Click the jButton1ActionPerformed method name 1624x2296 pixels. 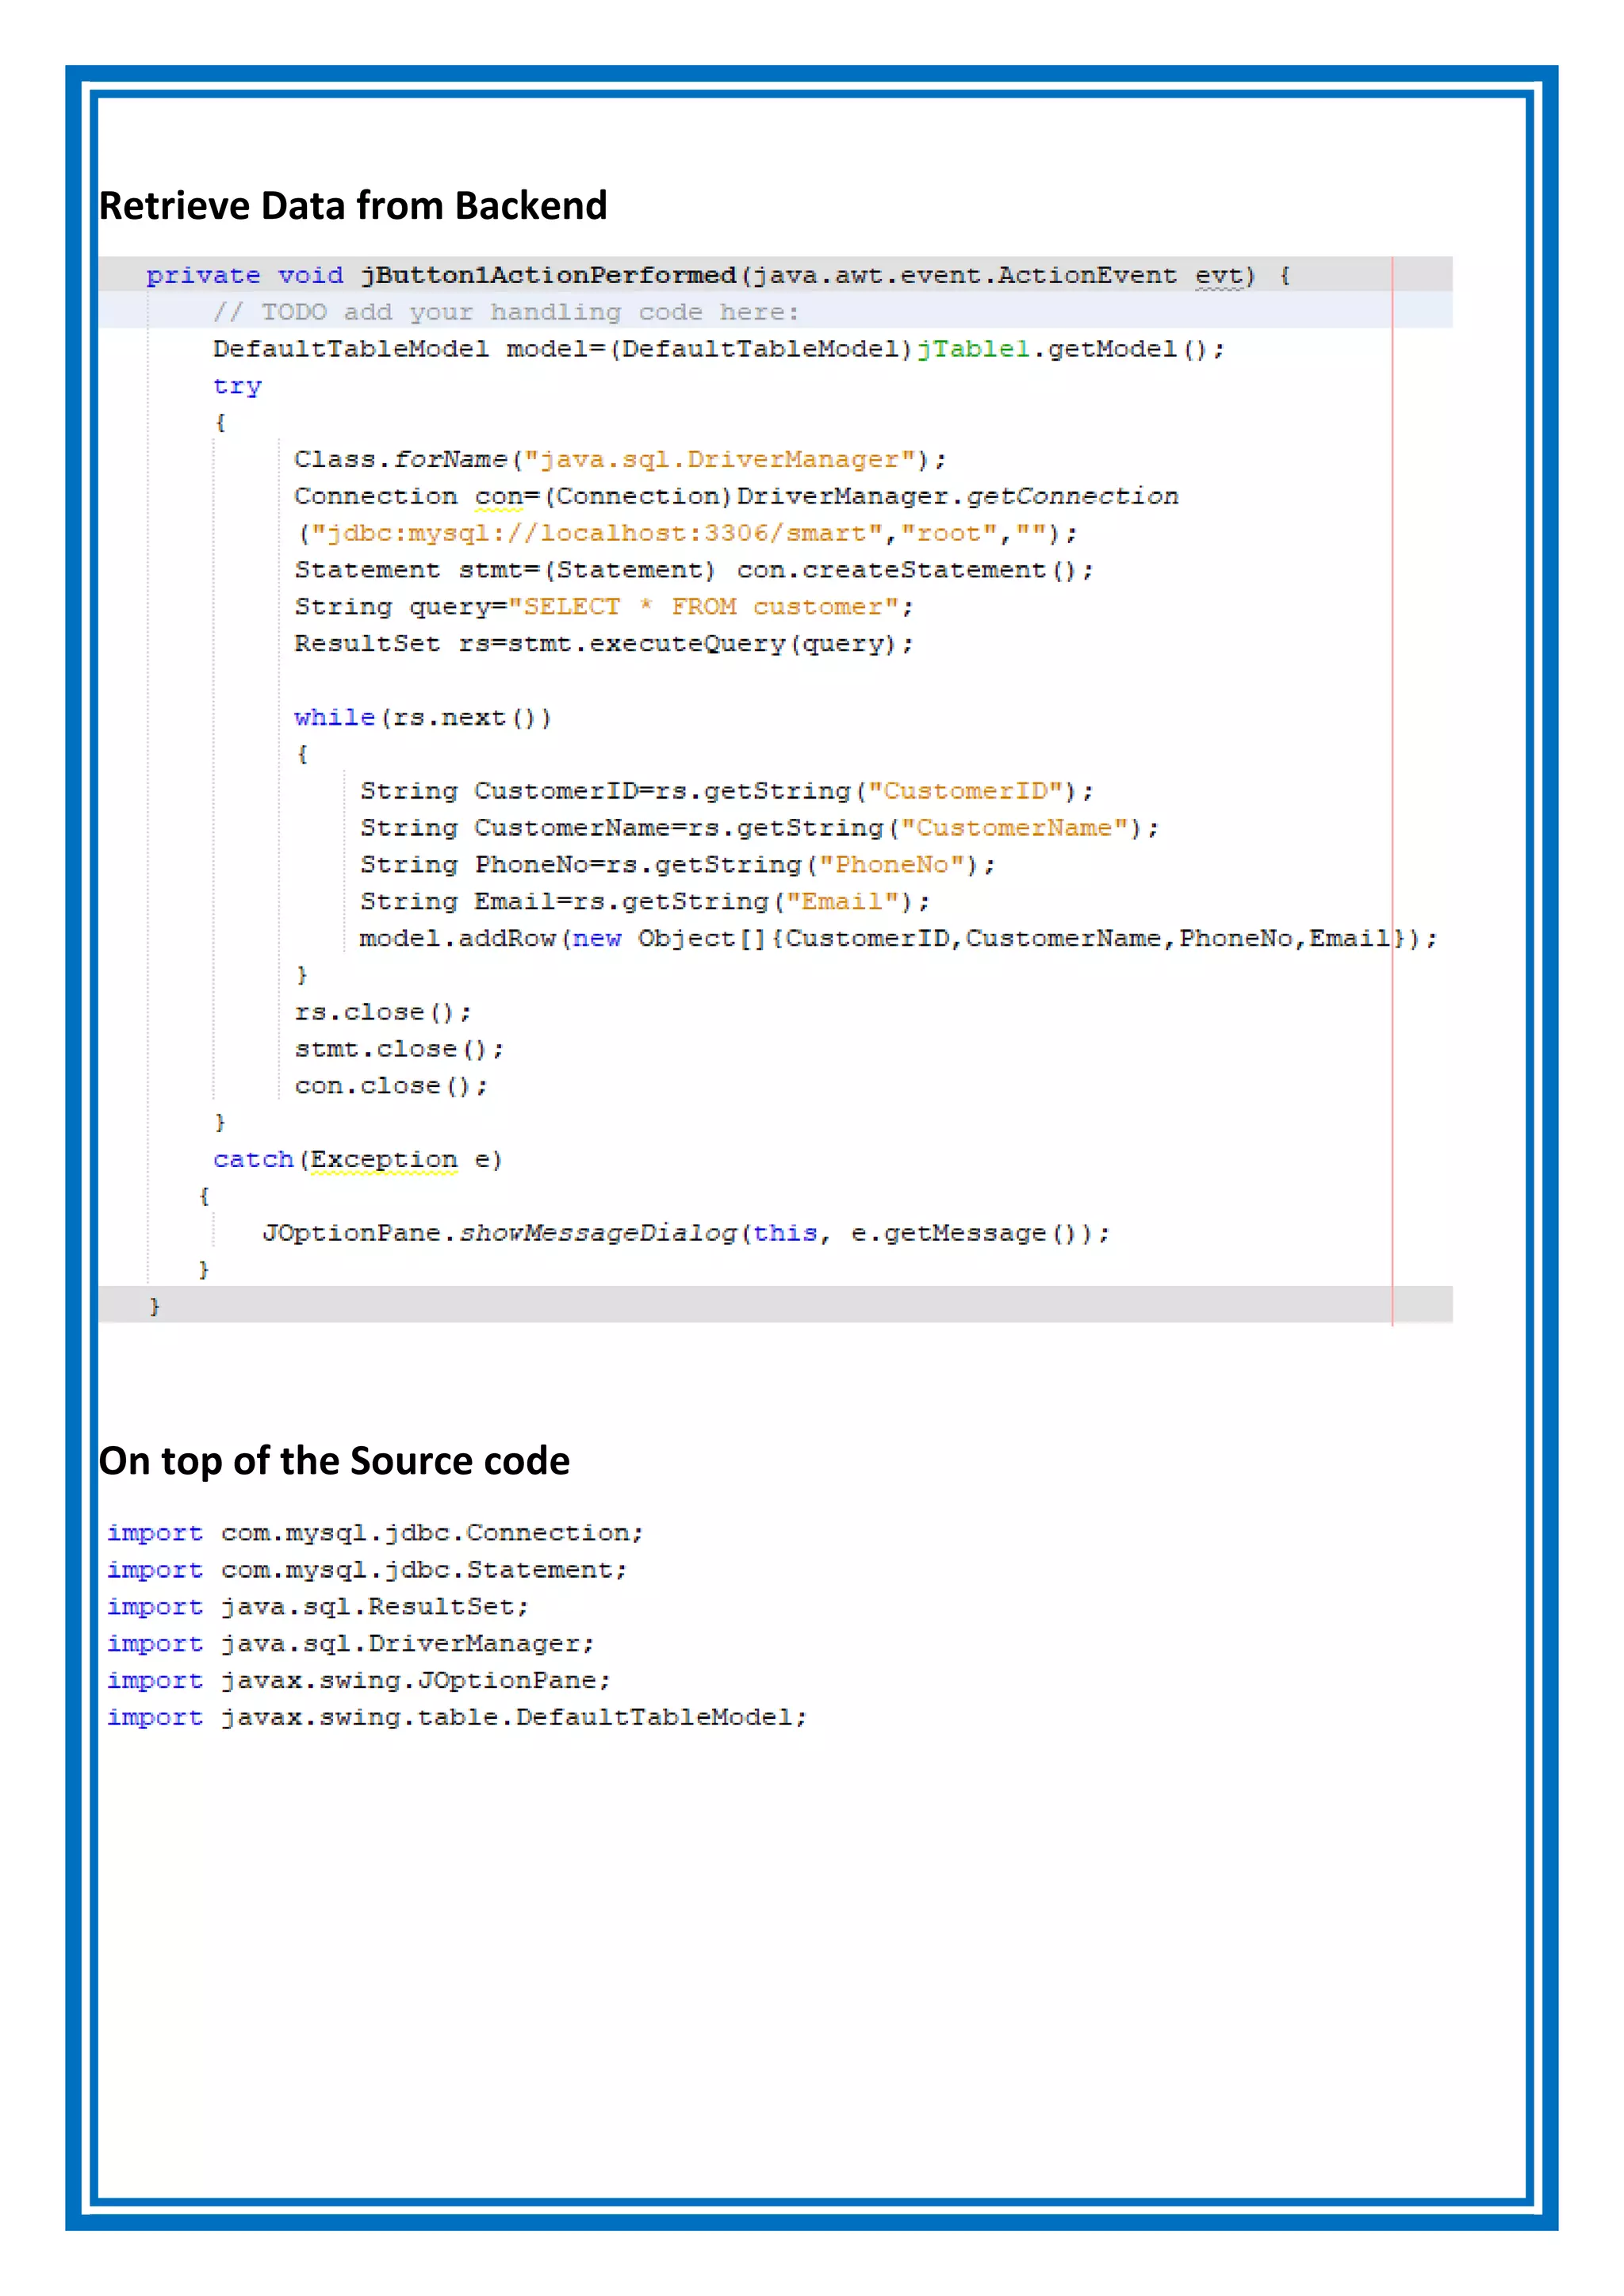point(548,275)
